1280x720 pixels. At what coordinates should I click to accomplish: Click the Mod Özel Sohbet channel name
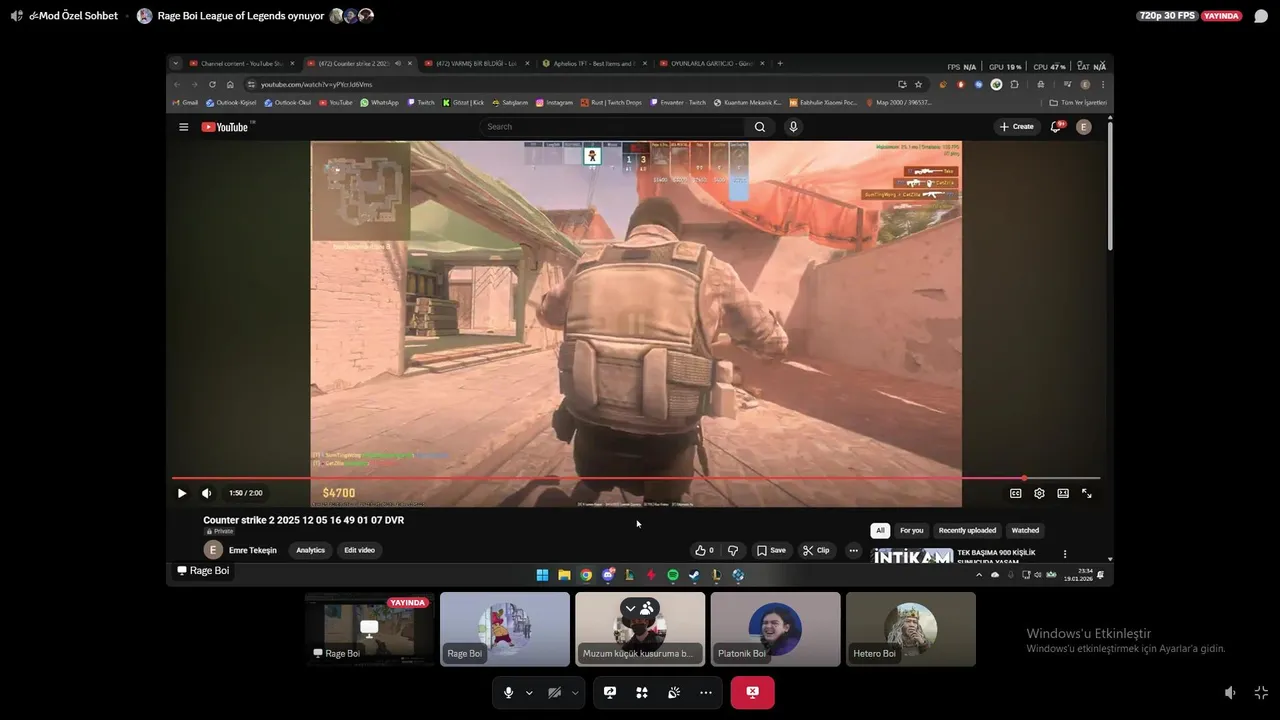point(73,16)
